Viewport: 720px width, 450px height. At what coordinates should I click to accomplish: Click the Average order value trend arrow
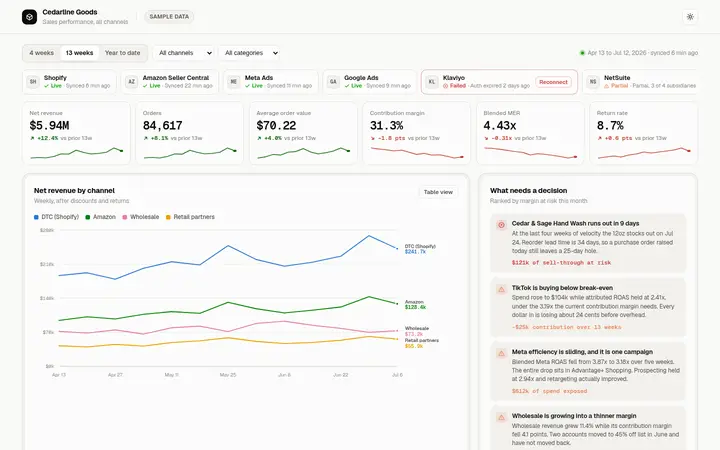259,138
